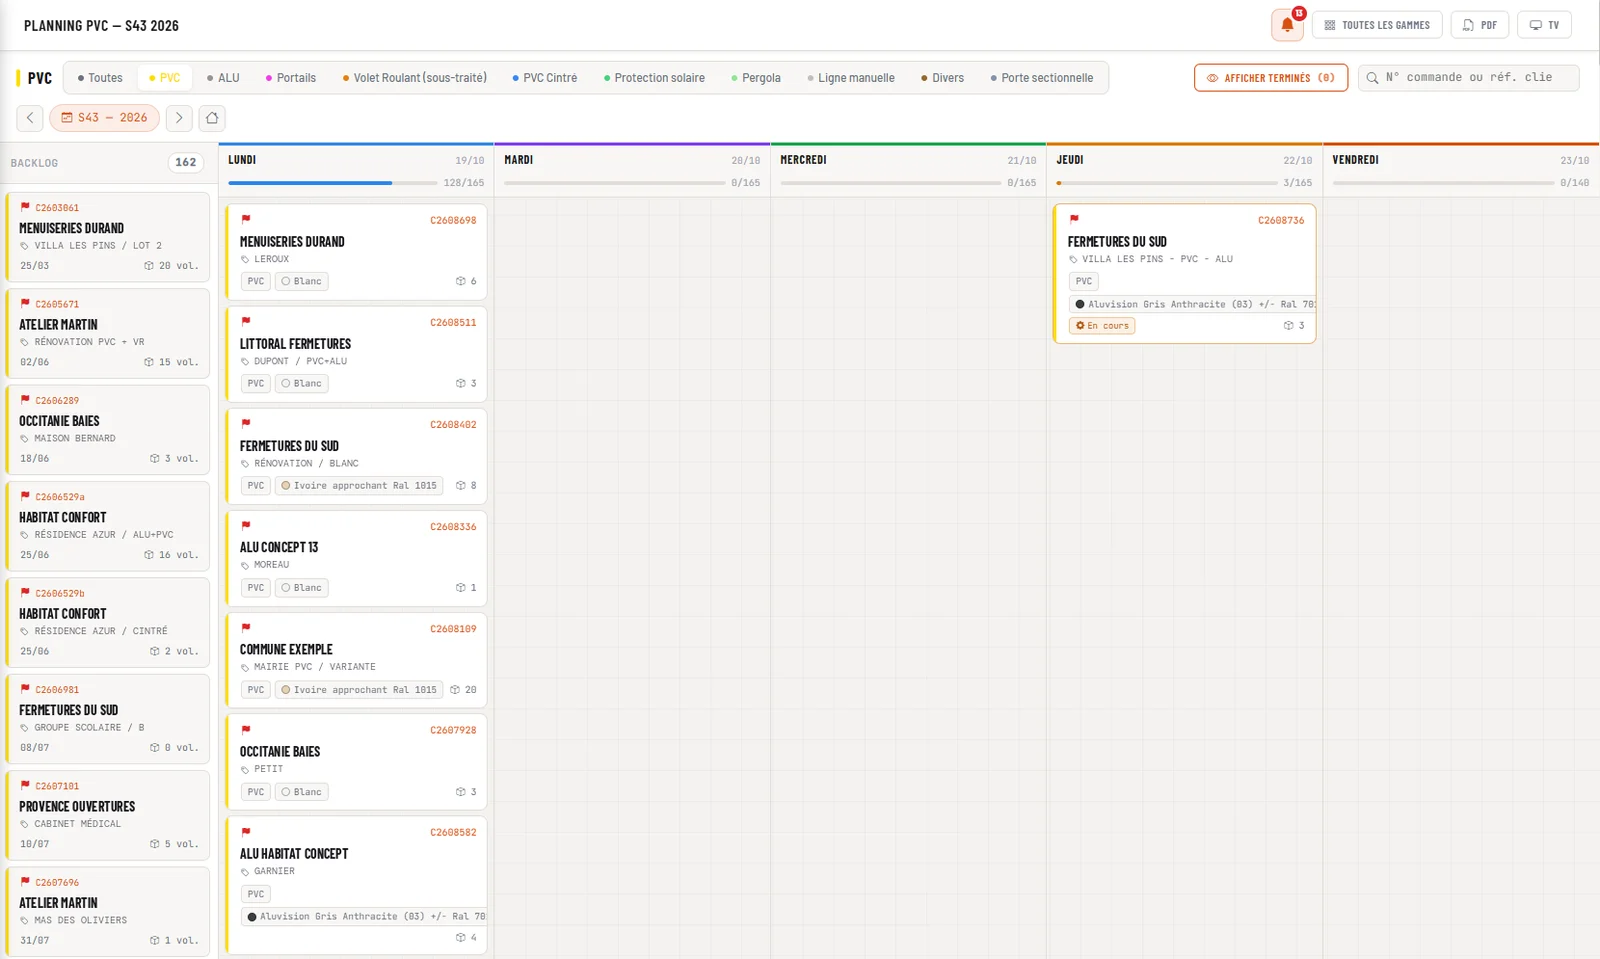The height and width of the screenshot is (959, 1600).
Task: Filter by the Toutes range
Action: pyautogui.click(x=100, y=78)
